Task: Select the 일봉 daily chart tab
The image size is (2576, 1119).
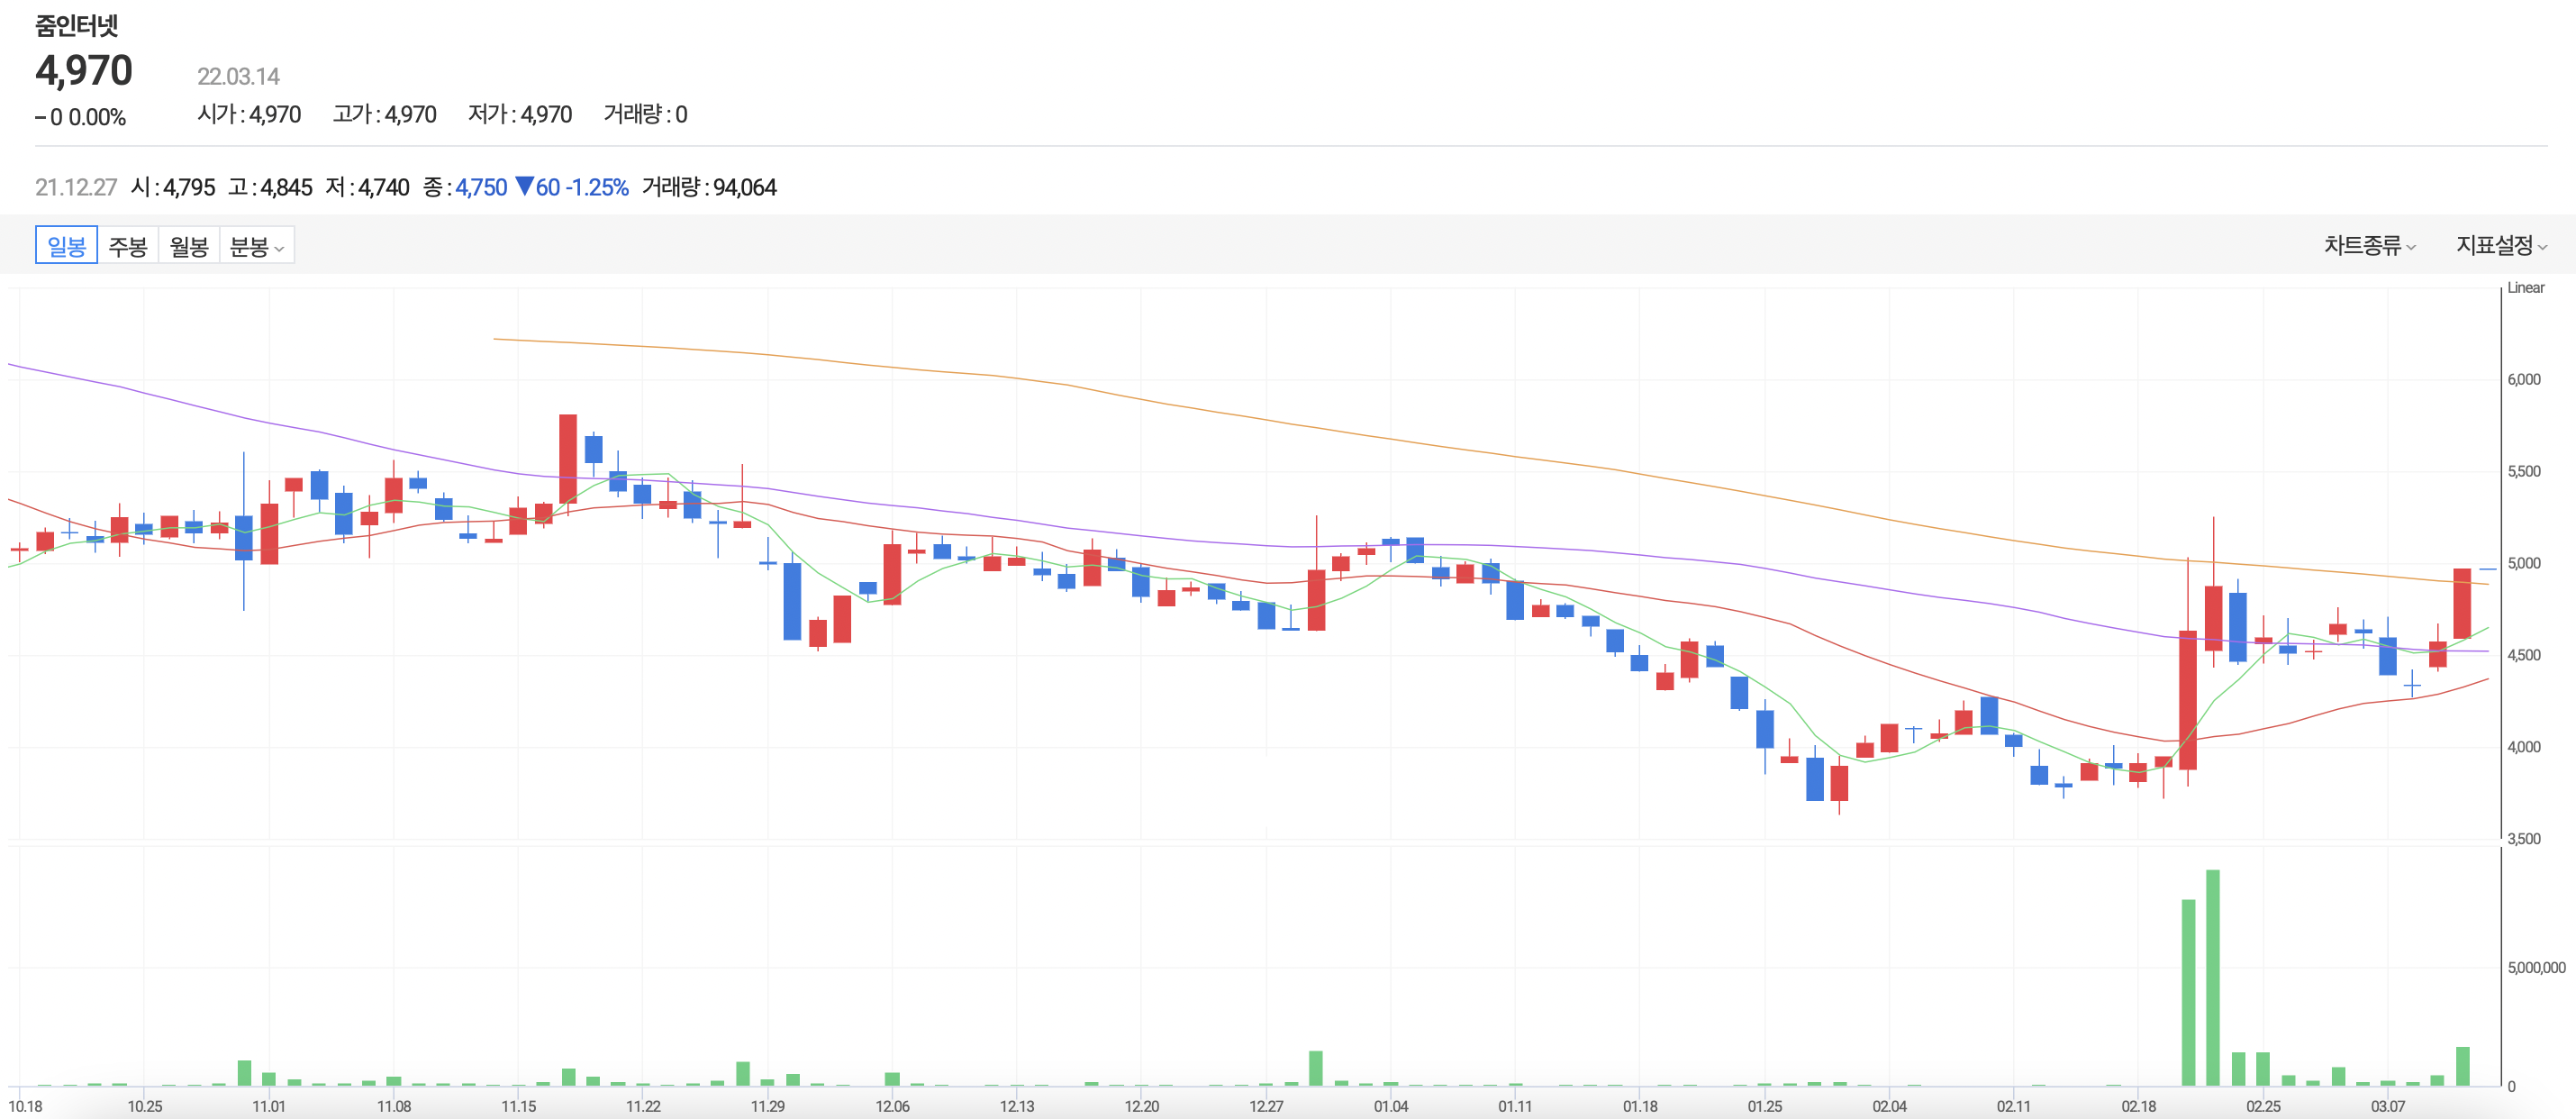Action: point(66,245)
